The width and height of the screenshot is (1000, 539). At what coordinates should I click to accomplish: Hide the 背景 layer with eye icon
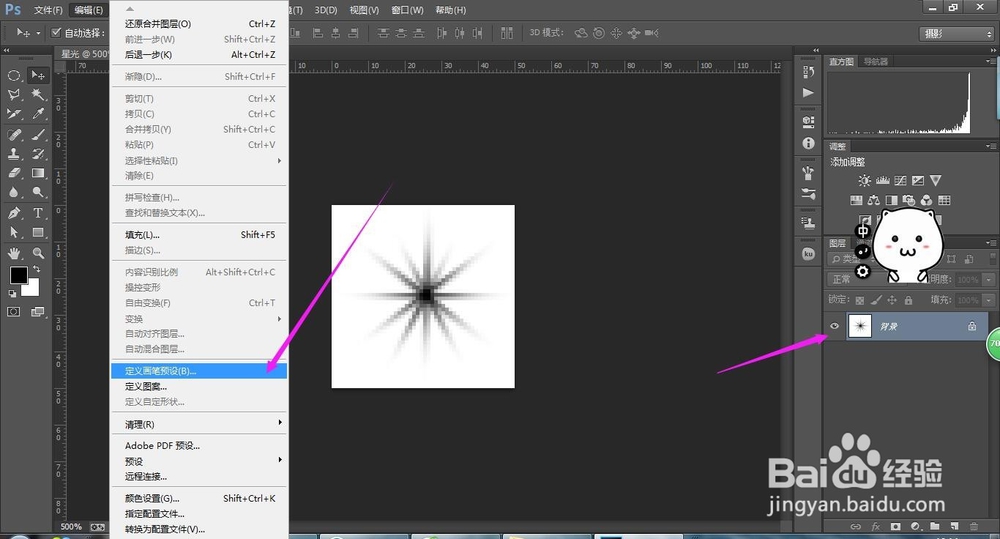834,326
